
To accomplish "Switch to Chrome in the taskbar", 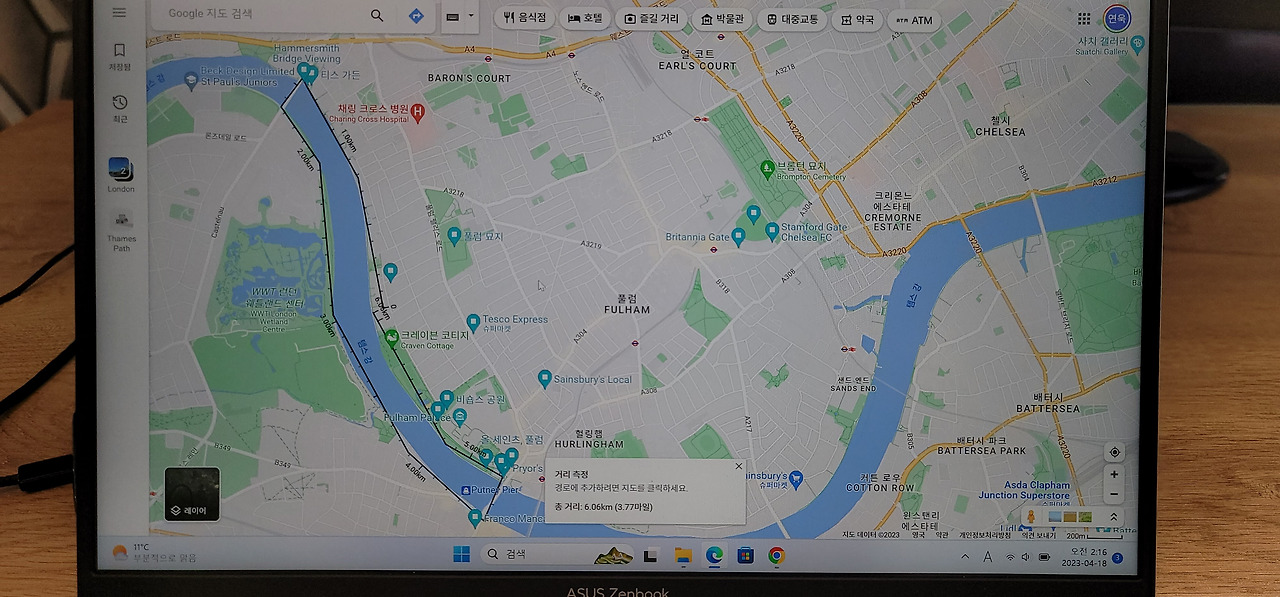I will pyautogui.click(x=776, y=555).
